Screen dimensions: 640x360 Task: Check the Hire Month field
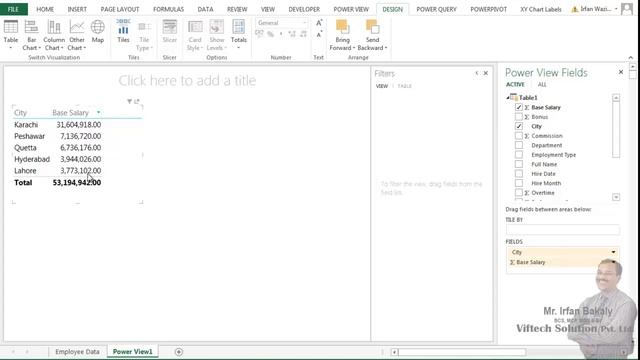519,183
